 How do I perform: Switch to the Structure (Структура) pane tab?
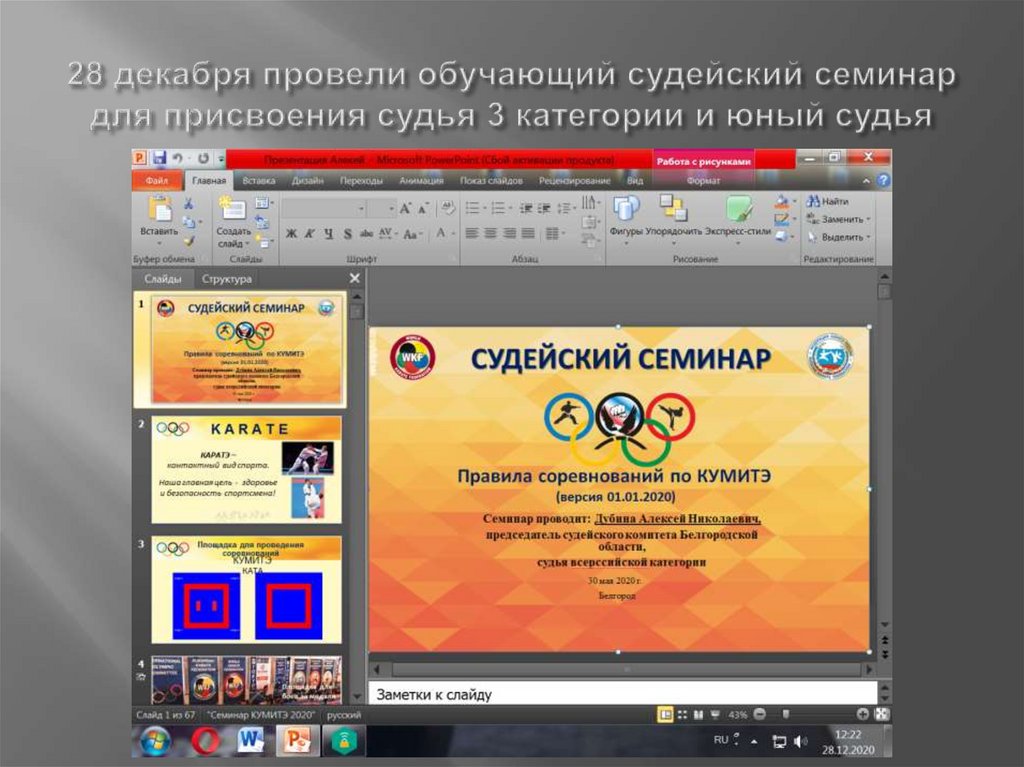[226, 279]
